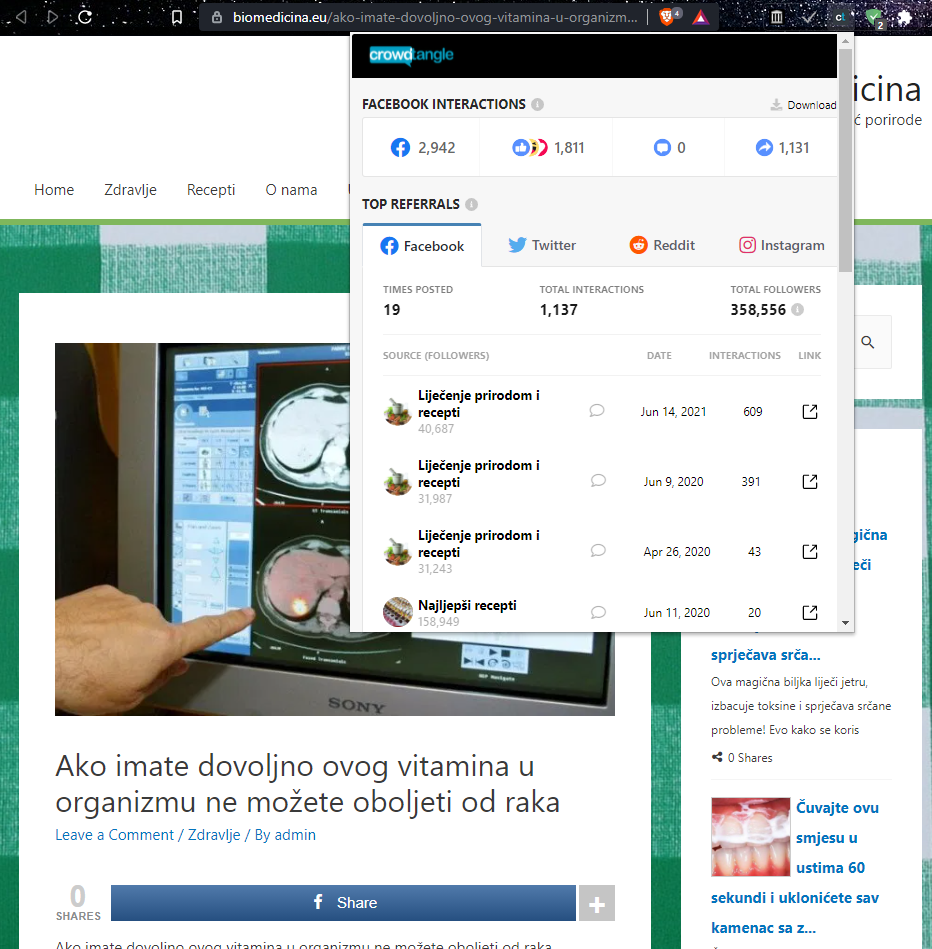The width and height of the screenshot is (932, 949).
Task: Click the popup scrollbar down arrow
Action: point(845,623)
